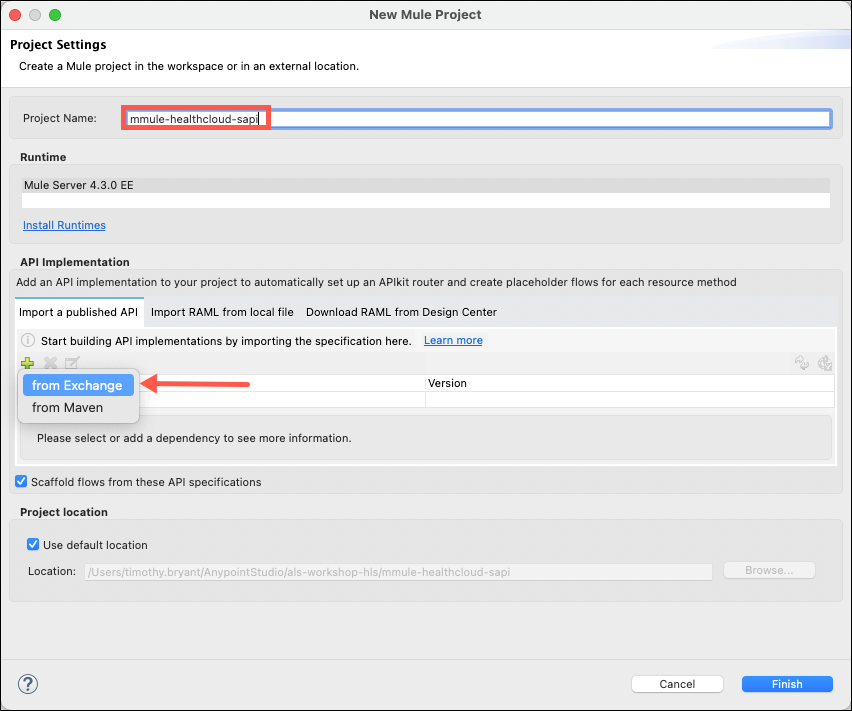Viewport: 852px width, 711px height.
Task: Click the Finish button
Action: pos(787,684)
